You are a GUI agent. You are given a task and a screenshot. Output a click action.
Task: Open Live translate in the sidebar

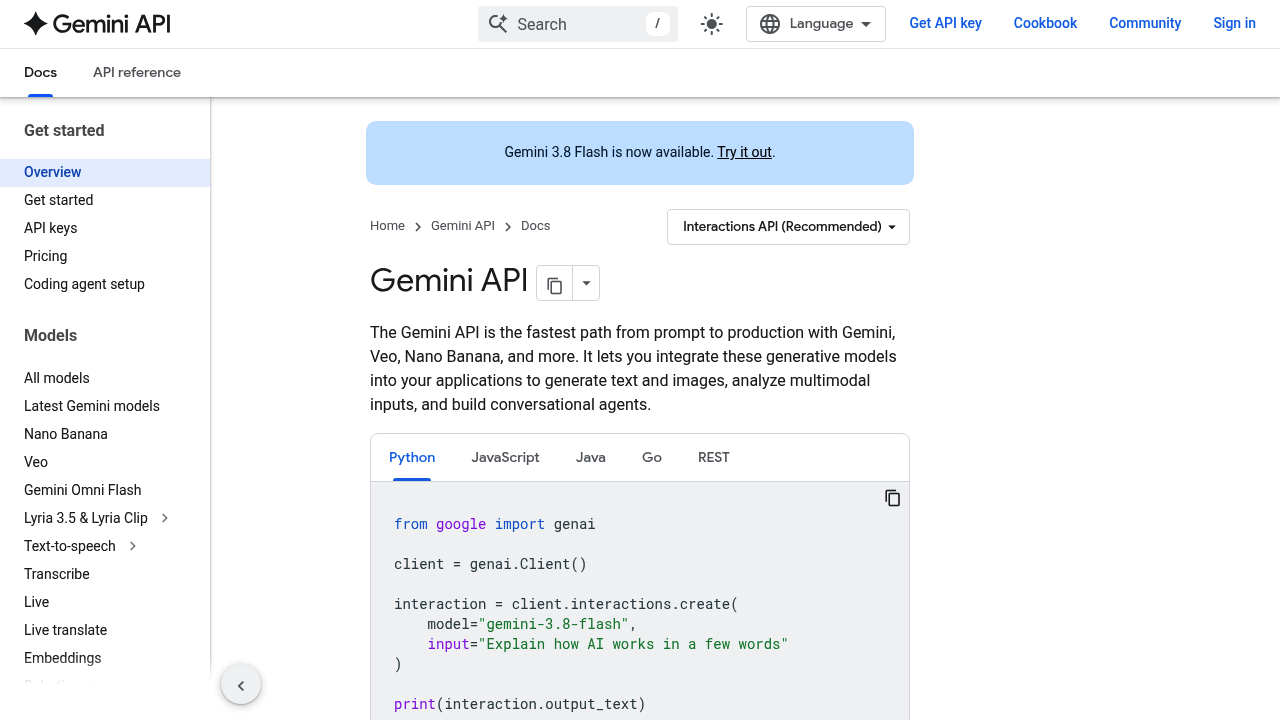[65, 630]
